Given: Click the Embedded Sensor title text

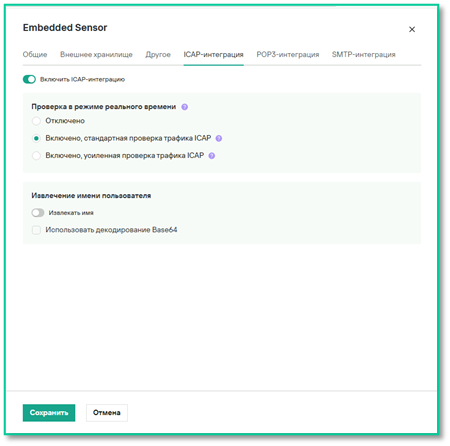Looking at the screenshot, I should coord(65,28).
